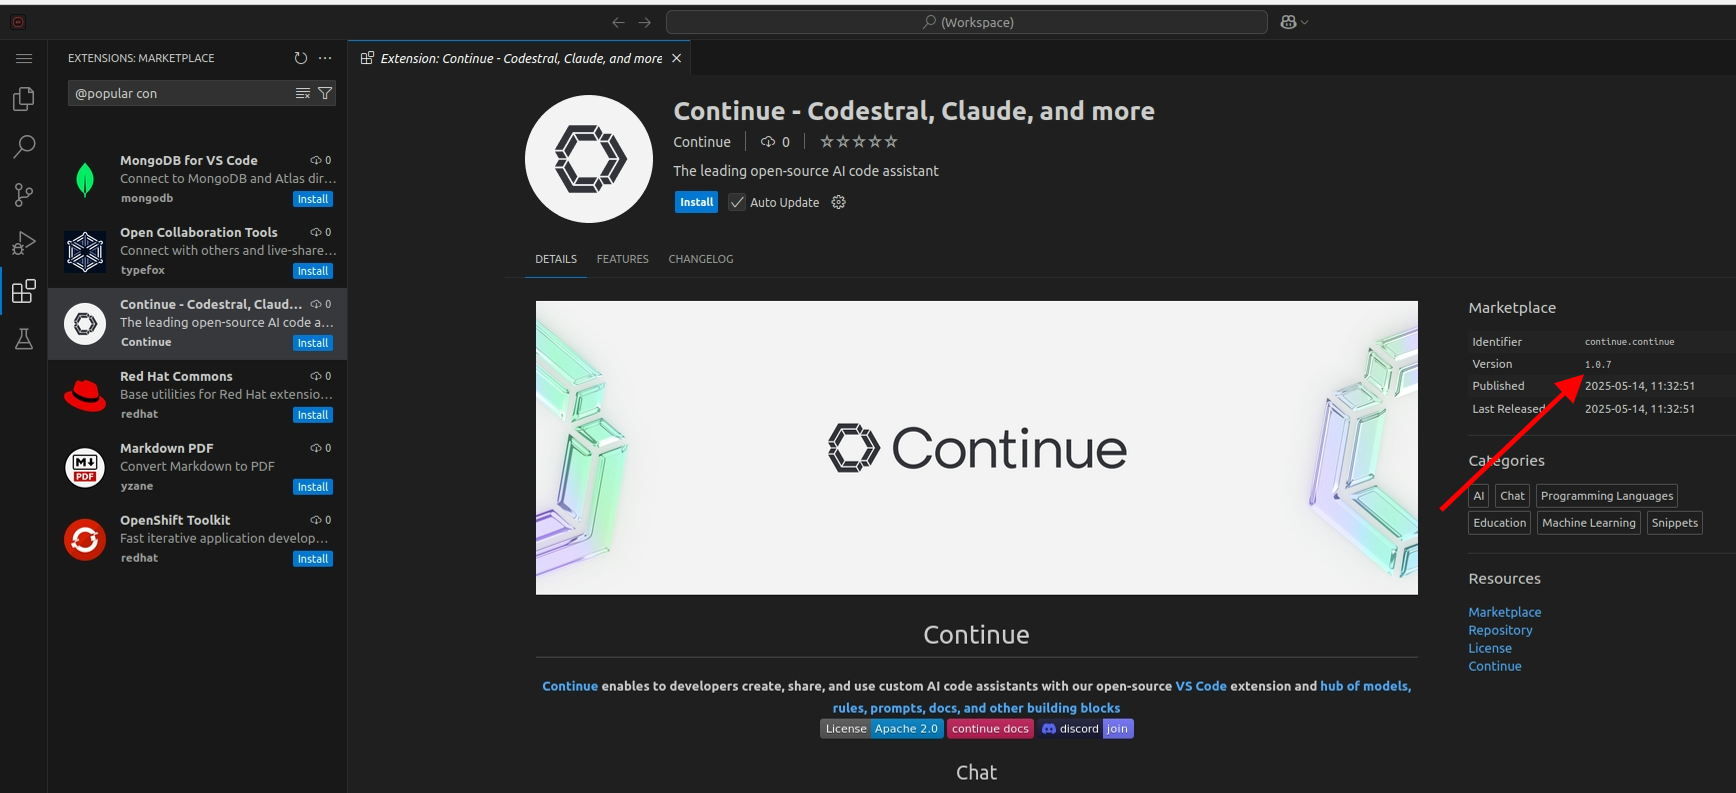Toggle the Auto Update checkbox
Viewport: 1736px width, 793px height.
click(x=737, y=202)
